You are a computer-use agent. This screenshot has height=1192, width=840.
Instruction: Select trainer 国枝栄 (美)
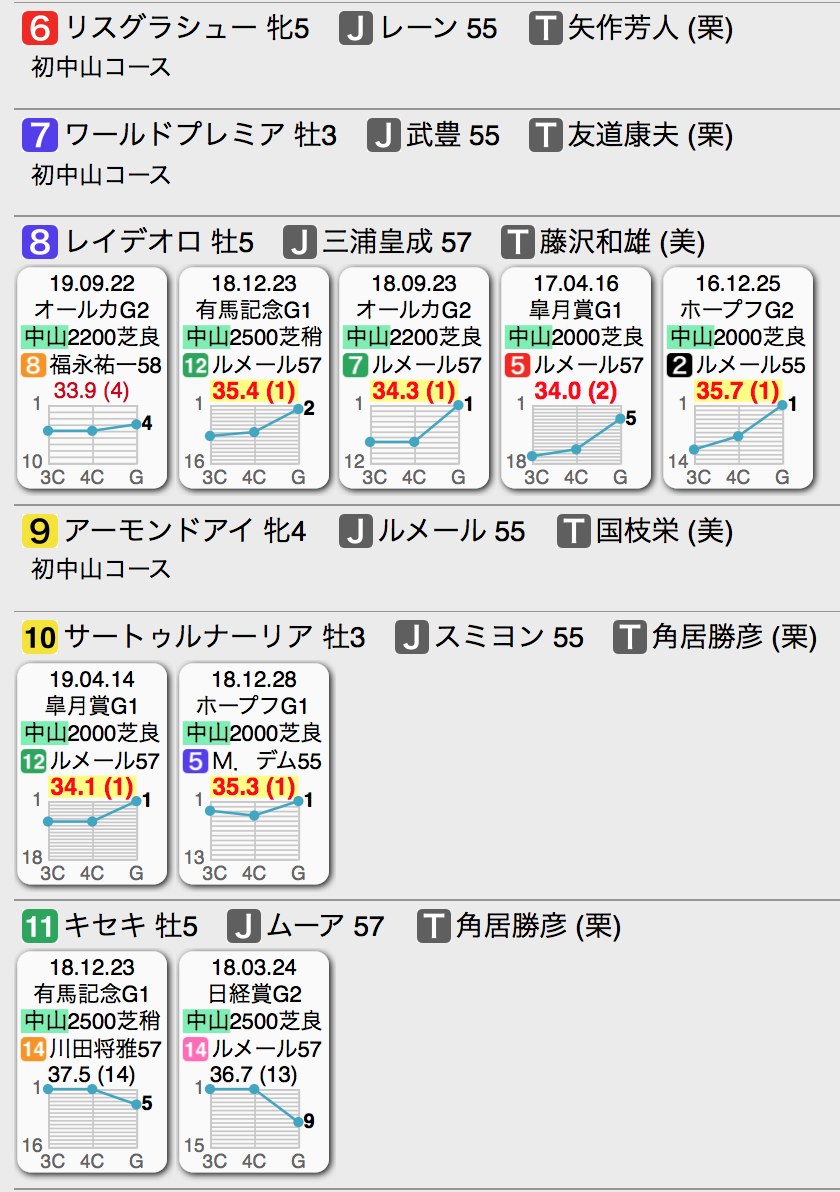tap(665, 531)
